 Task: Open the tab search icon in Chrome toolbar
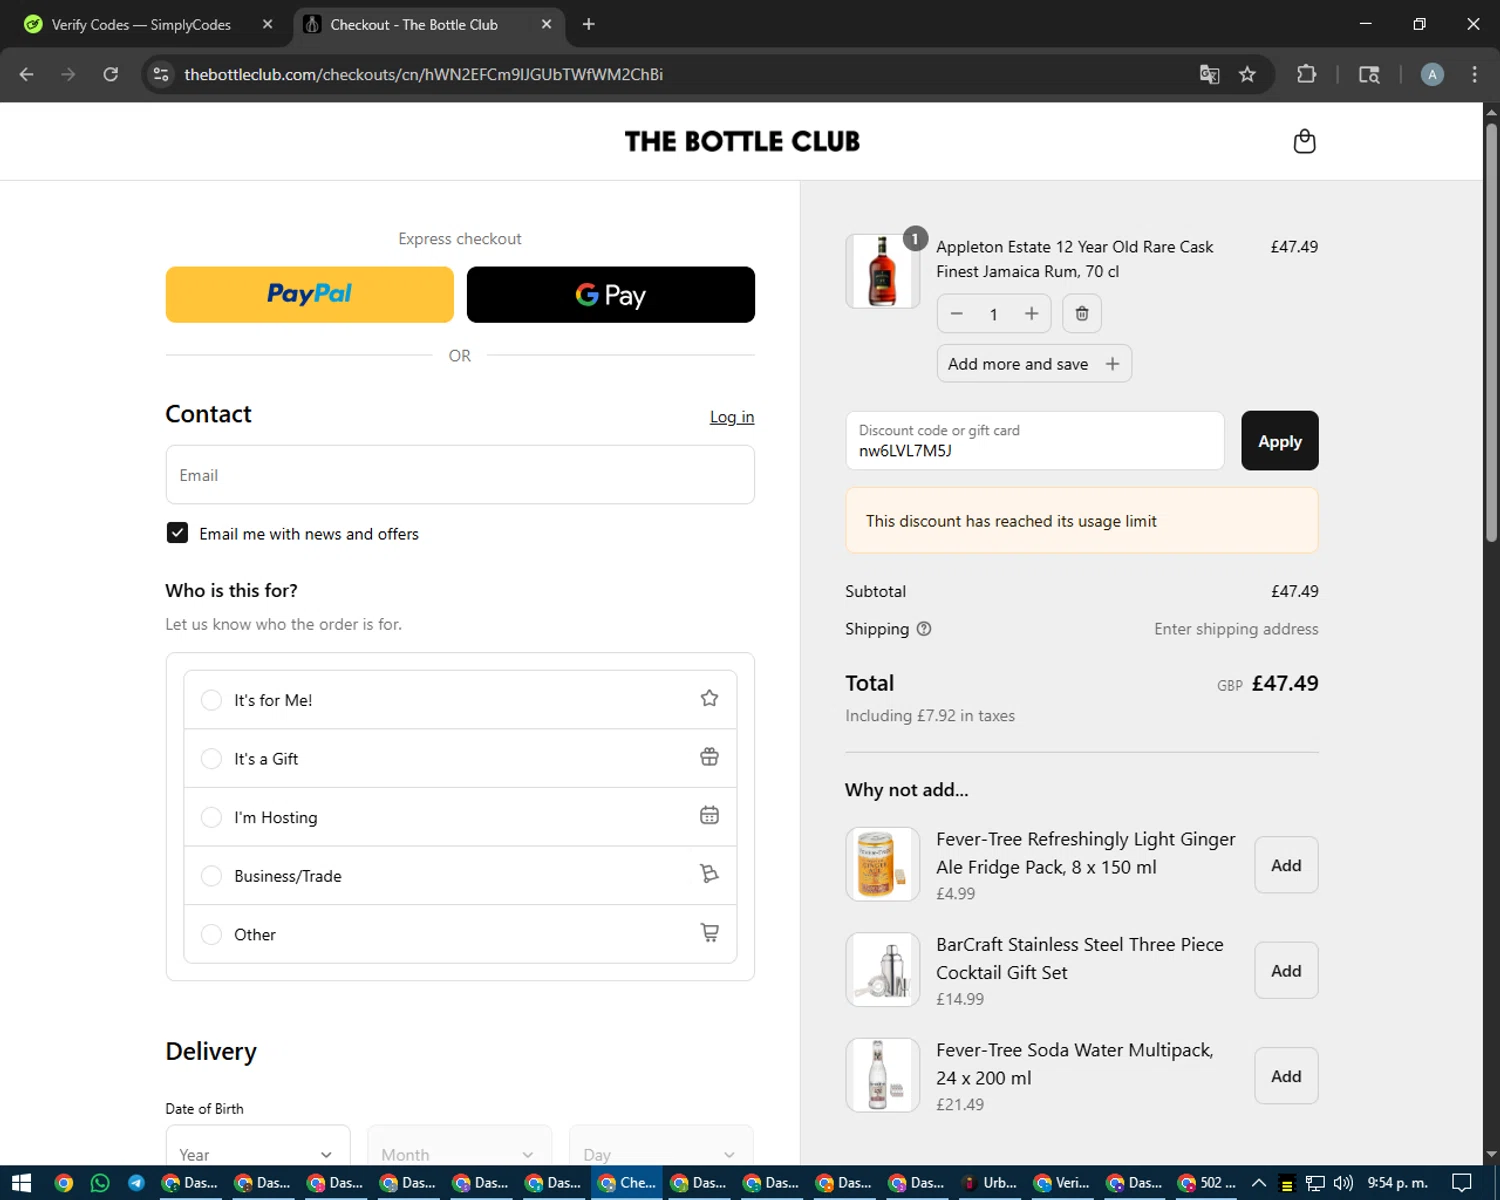(x=1369, y=74)
